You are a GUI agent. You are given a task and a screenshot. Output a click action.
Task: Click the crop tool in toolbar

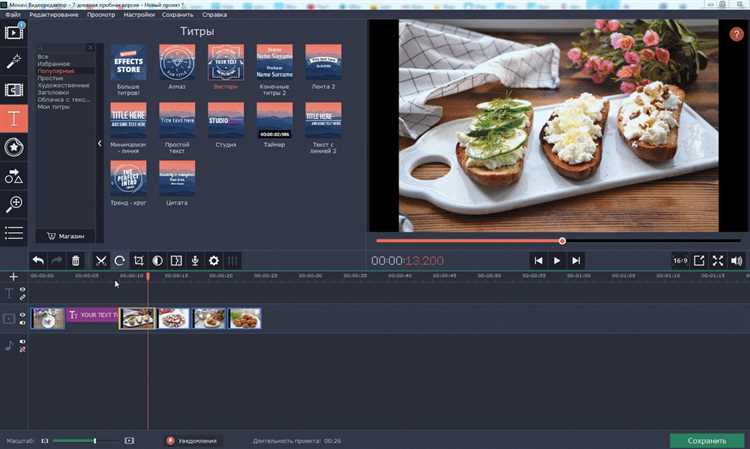point(139,260)
